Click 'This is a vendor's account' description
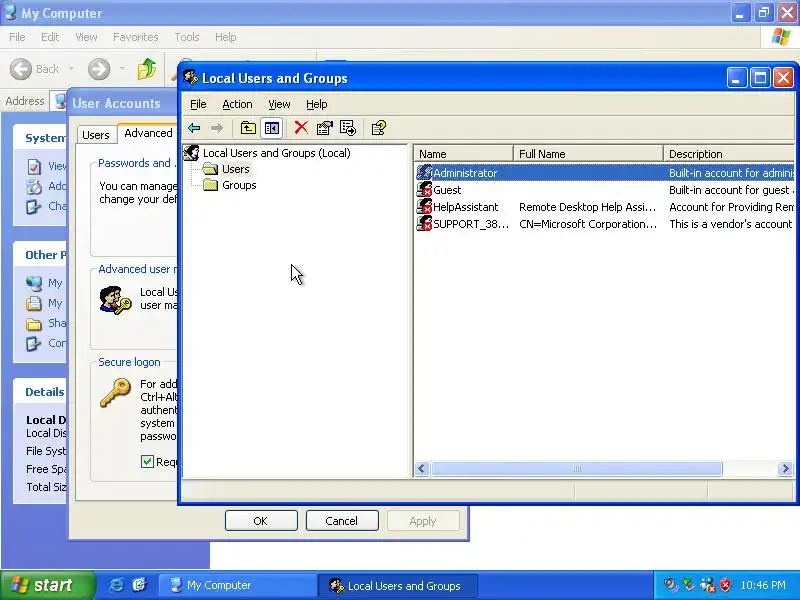The height and width of the screenshot is (600, 800). pyautogui.click(x=731, y=224)
